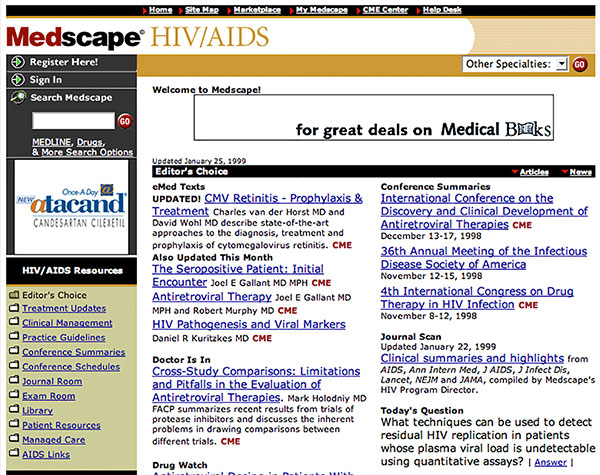Jump to Articles in Editor's Choice bar

[x=534, y=172]
